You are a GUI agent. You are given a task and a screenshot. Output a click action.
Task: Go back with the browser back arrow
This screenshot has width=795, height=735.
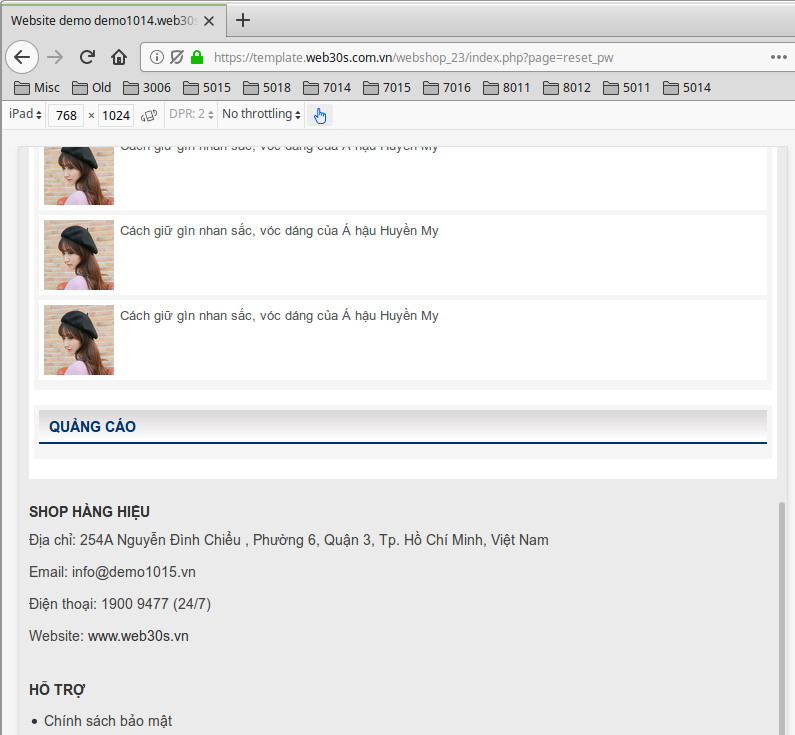pyautogui.click(x=22, y=57)
